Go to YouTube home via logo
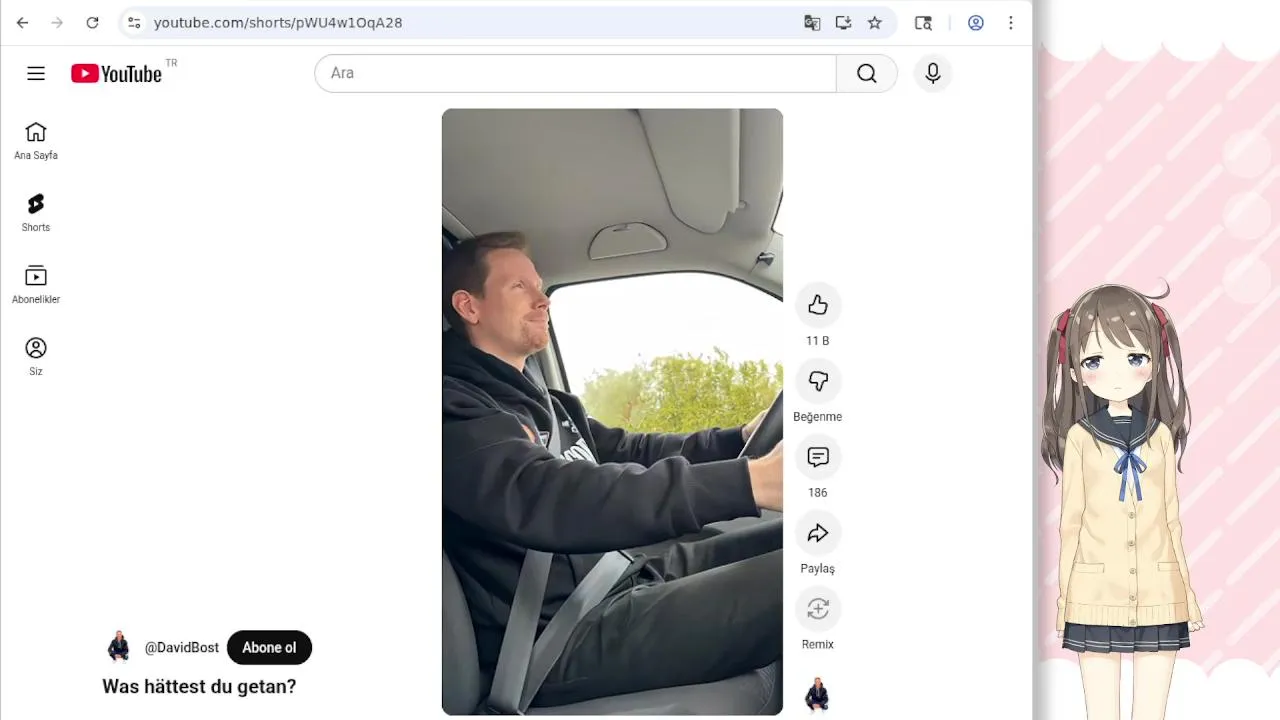 [116, 73]
